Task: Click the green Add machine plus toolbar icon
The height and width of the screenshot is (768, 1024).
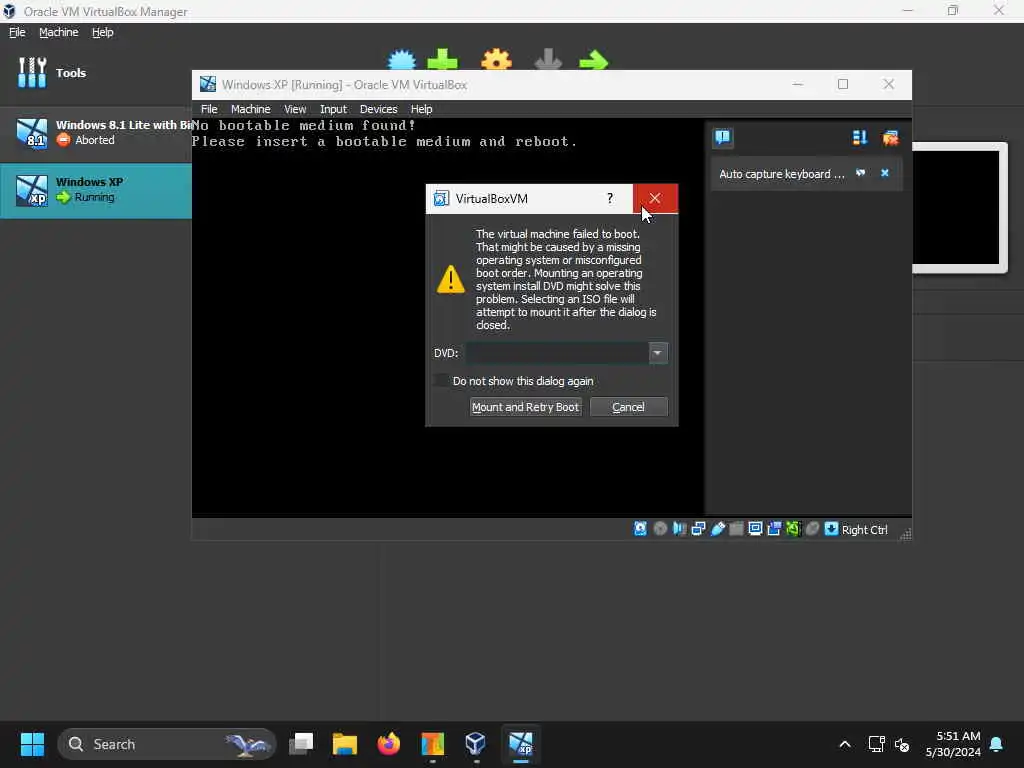Action: pos(442,59)
